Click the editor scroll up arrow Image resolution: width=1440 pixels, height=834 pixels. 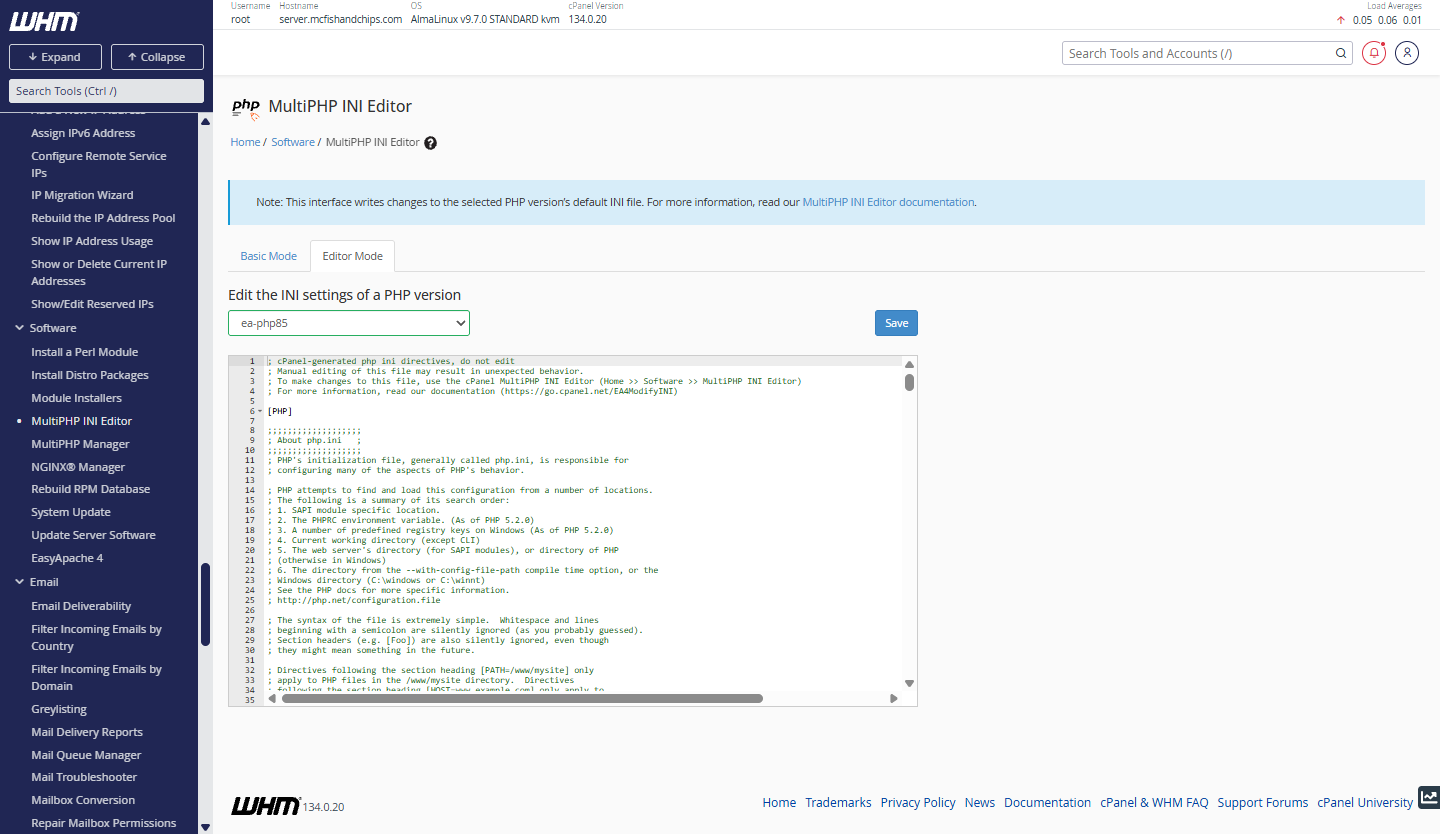click(909, 366)
